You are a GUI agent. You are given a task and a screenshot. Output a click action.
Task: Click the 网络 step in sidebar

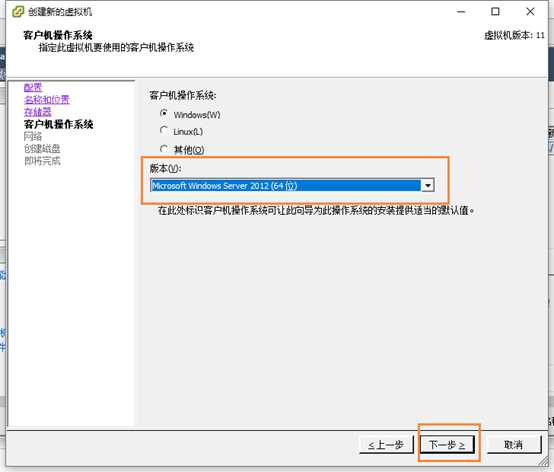point(33,136)
